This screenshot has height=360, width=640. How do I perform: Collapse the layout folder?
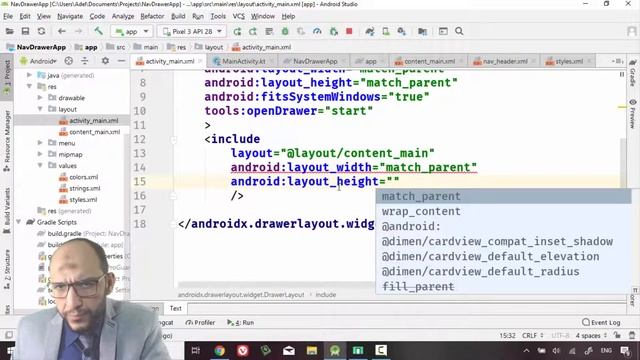pos(40,109)
